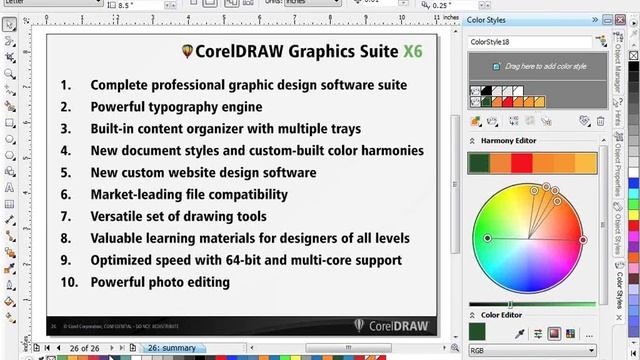Select the Blend interactive tool

9,253
